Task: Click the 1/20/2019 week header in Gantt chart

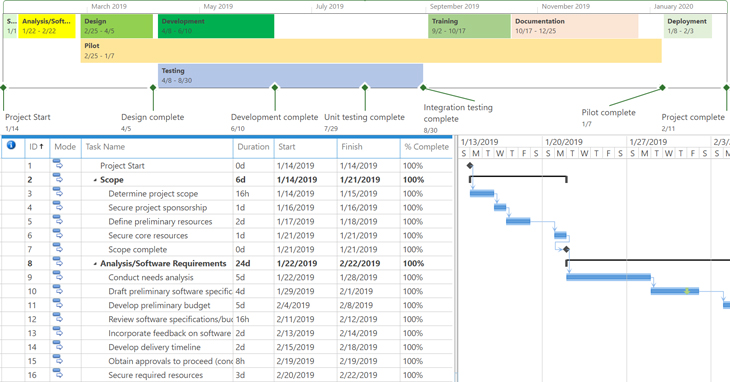Action: coord(584,141)
